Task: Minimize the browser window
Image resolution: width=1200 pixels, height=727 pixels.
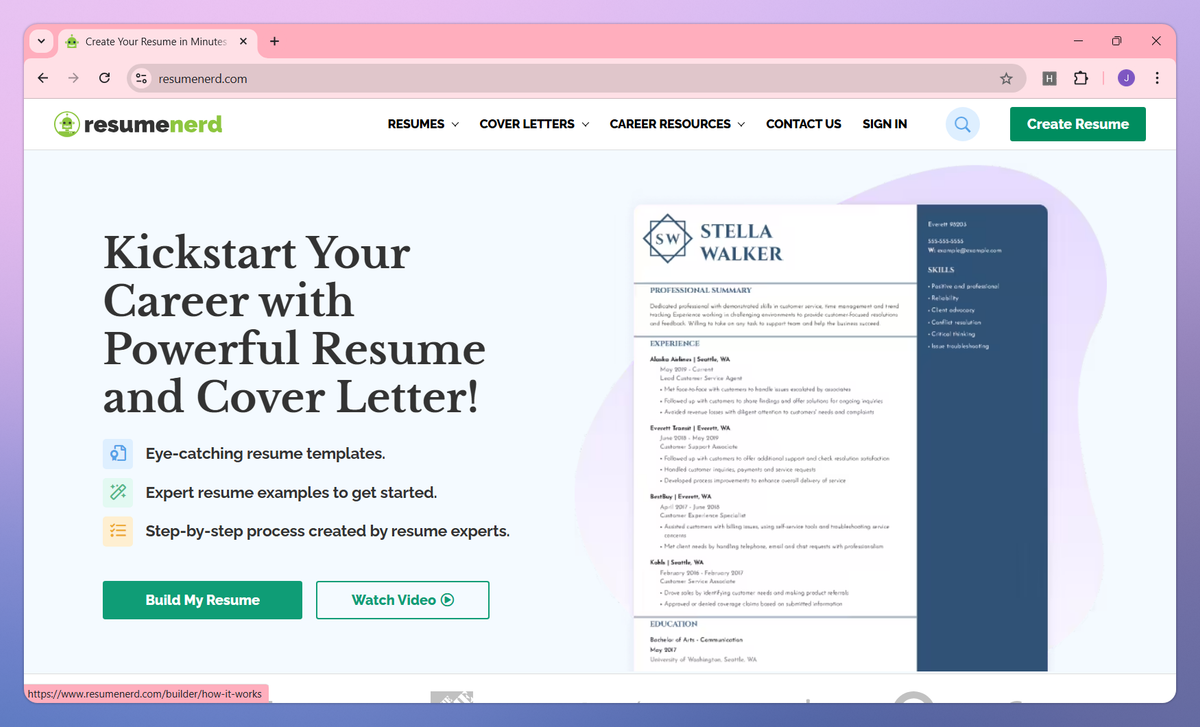Action: click(x=1078, y=41)
